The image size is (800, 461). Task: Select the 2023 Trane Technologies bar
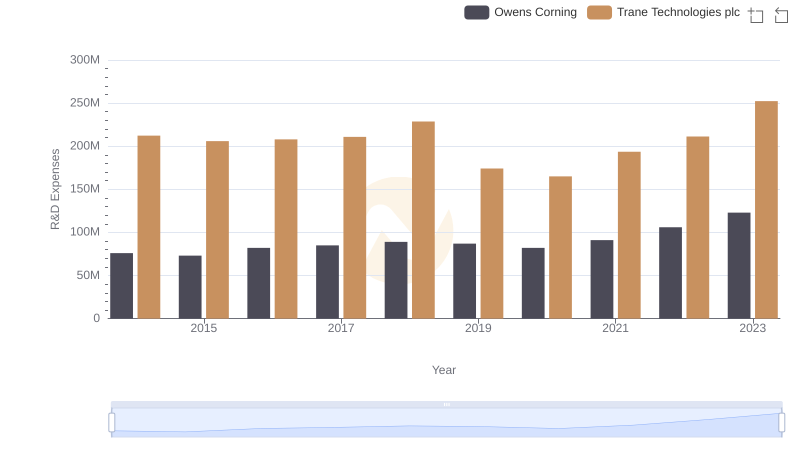pyautogui.click(x=766, y=210)
